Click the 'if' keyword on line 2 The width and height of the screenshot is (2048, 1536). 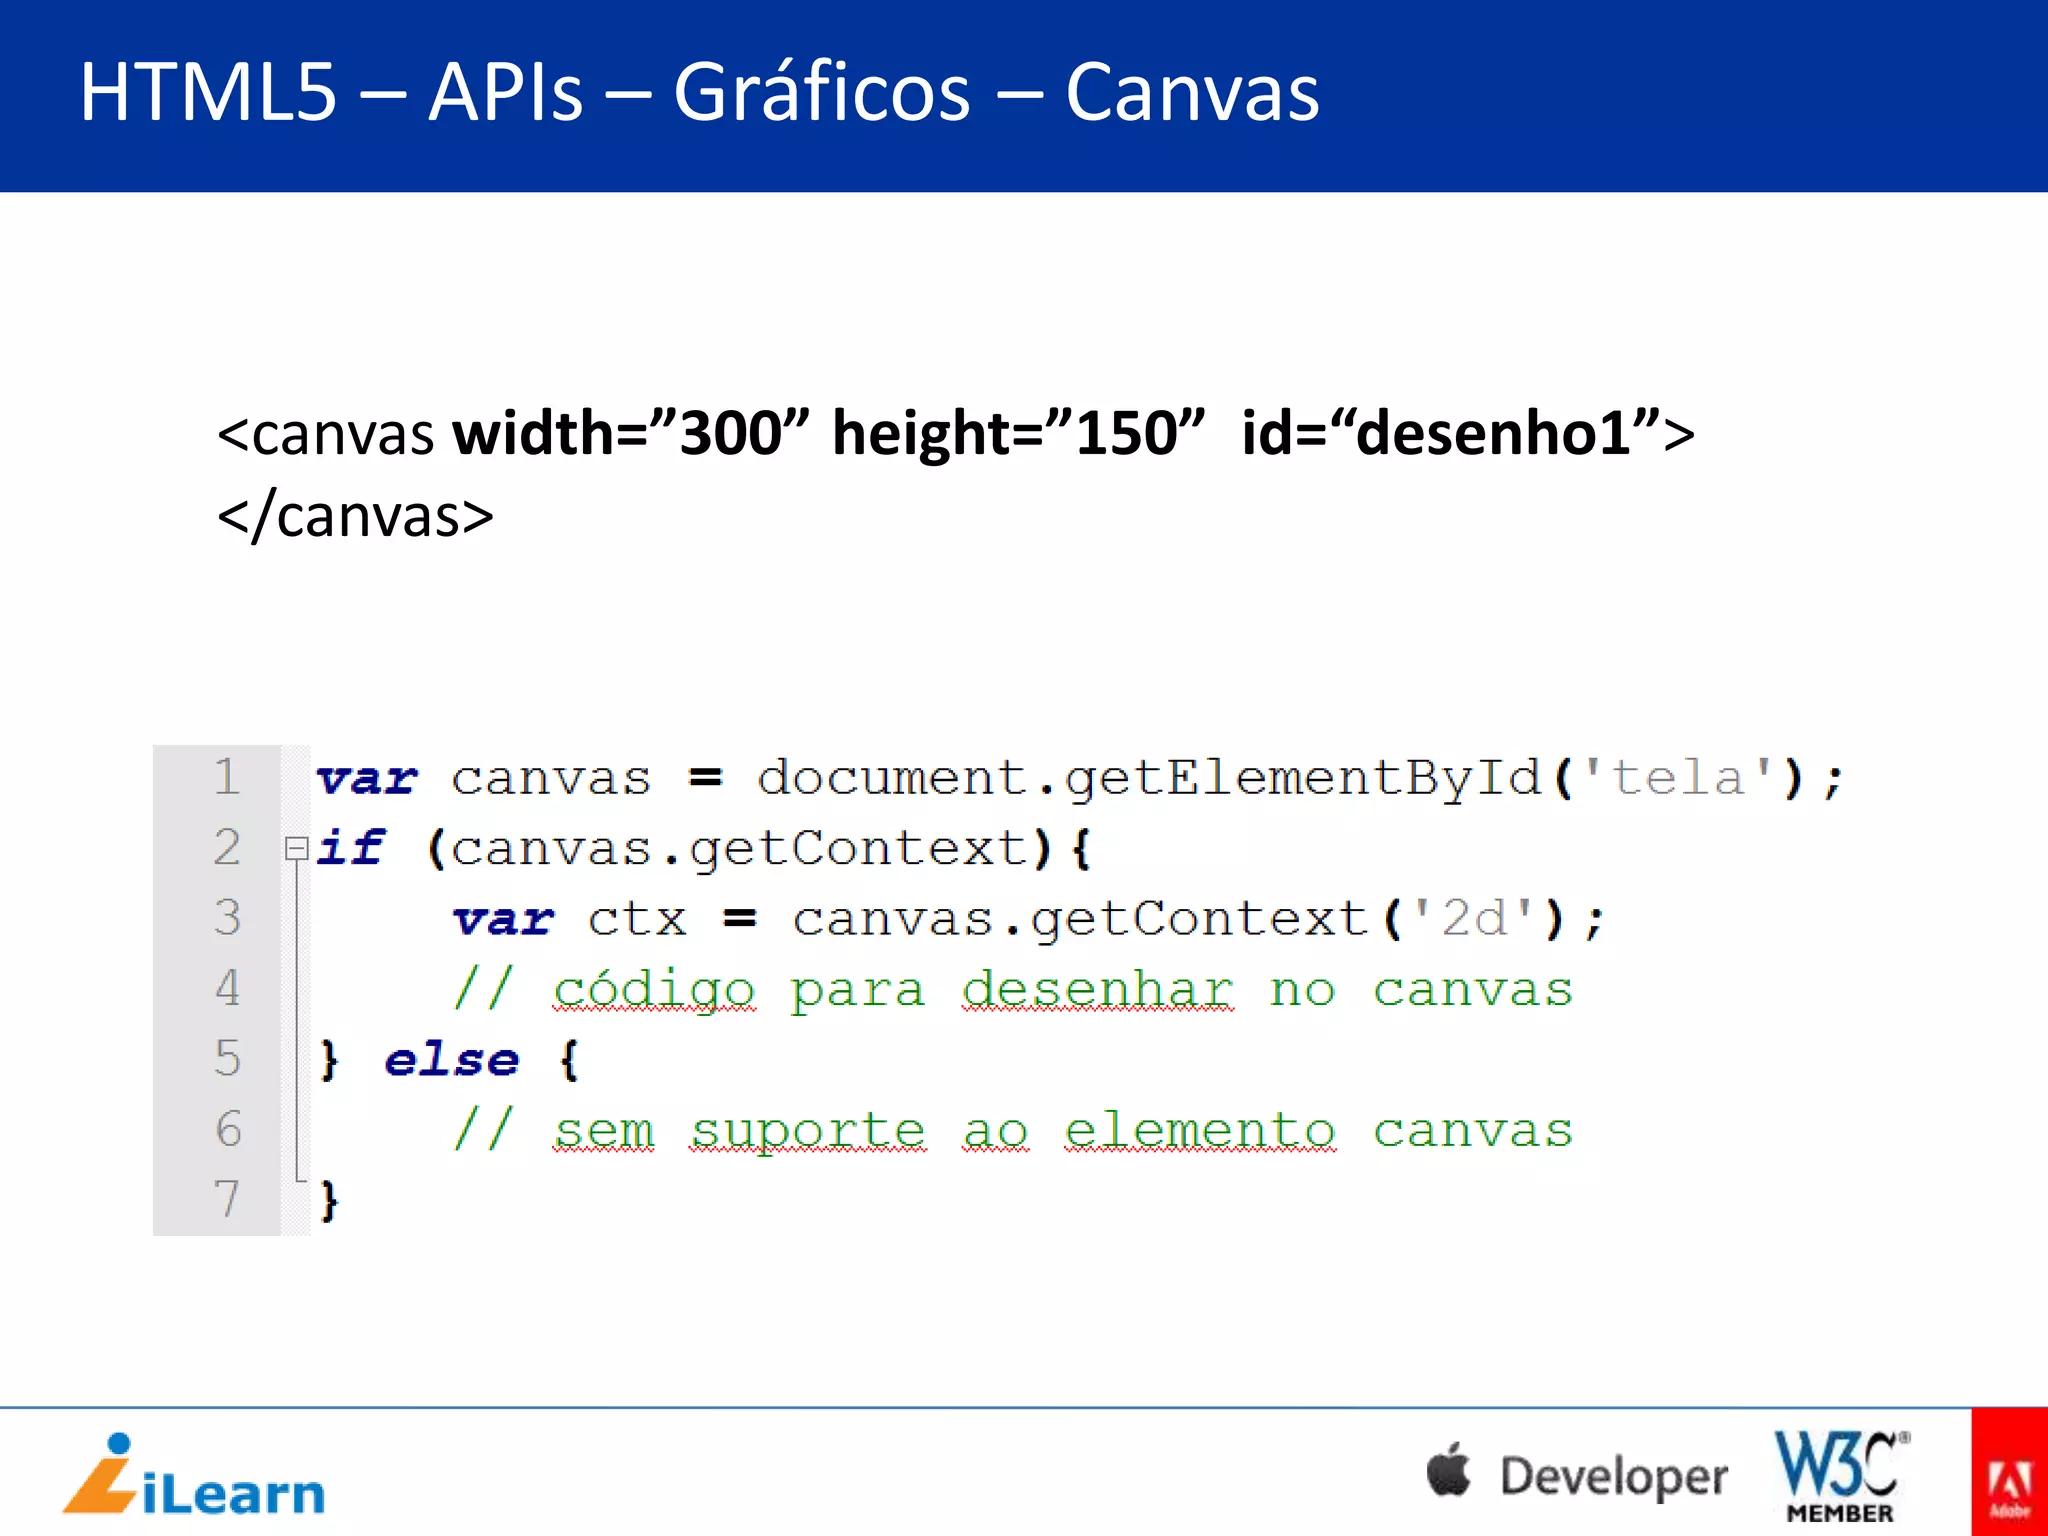pyautogui.click(x=350, y=848)
